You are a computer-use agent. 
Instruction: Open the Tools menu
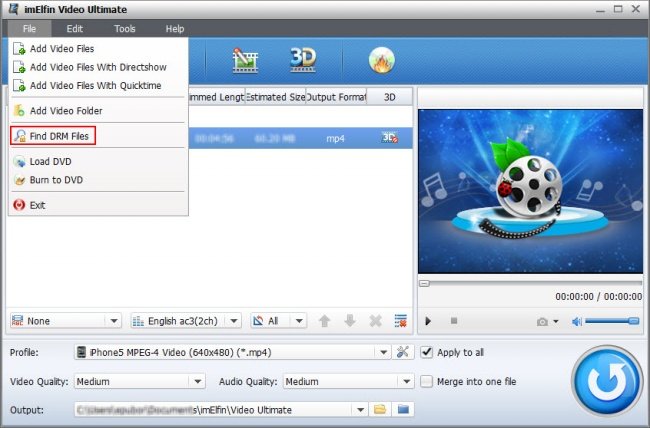(x=125, y=29)
